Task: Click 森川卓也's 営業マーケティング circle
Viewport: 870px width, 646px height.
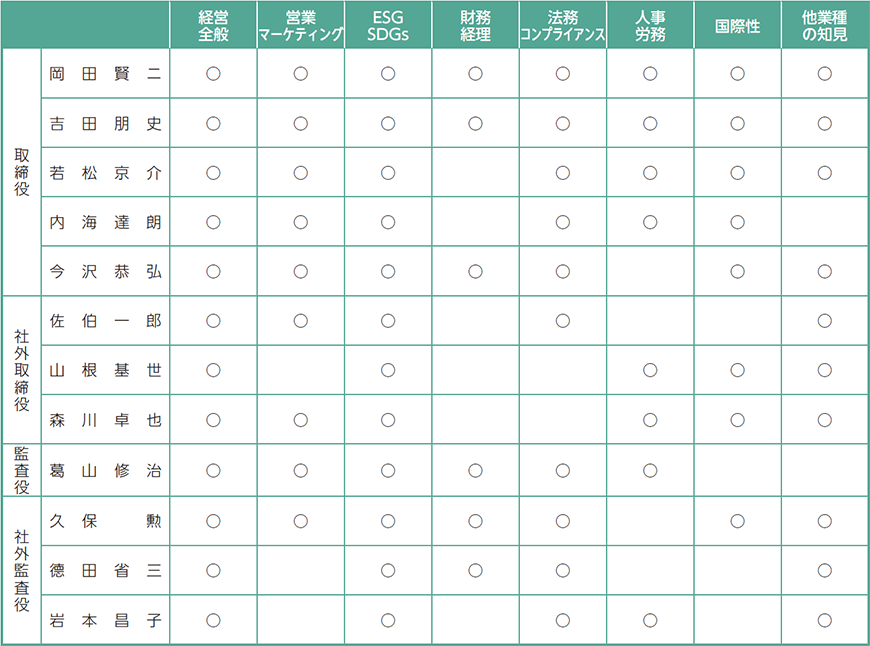Action: point(301,420)
